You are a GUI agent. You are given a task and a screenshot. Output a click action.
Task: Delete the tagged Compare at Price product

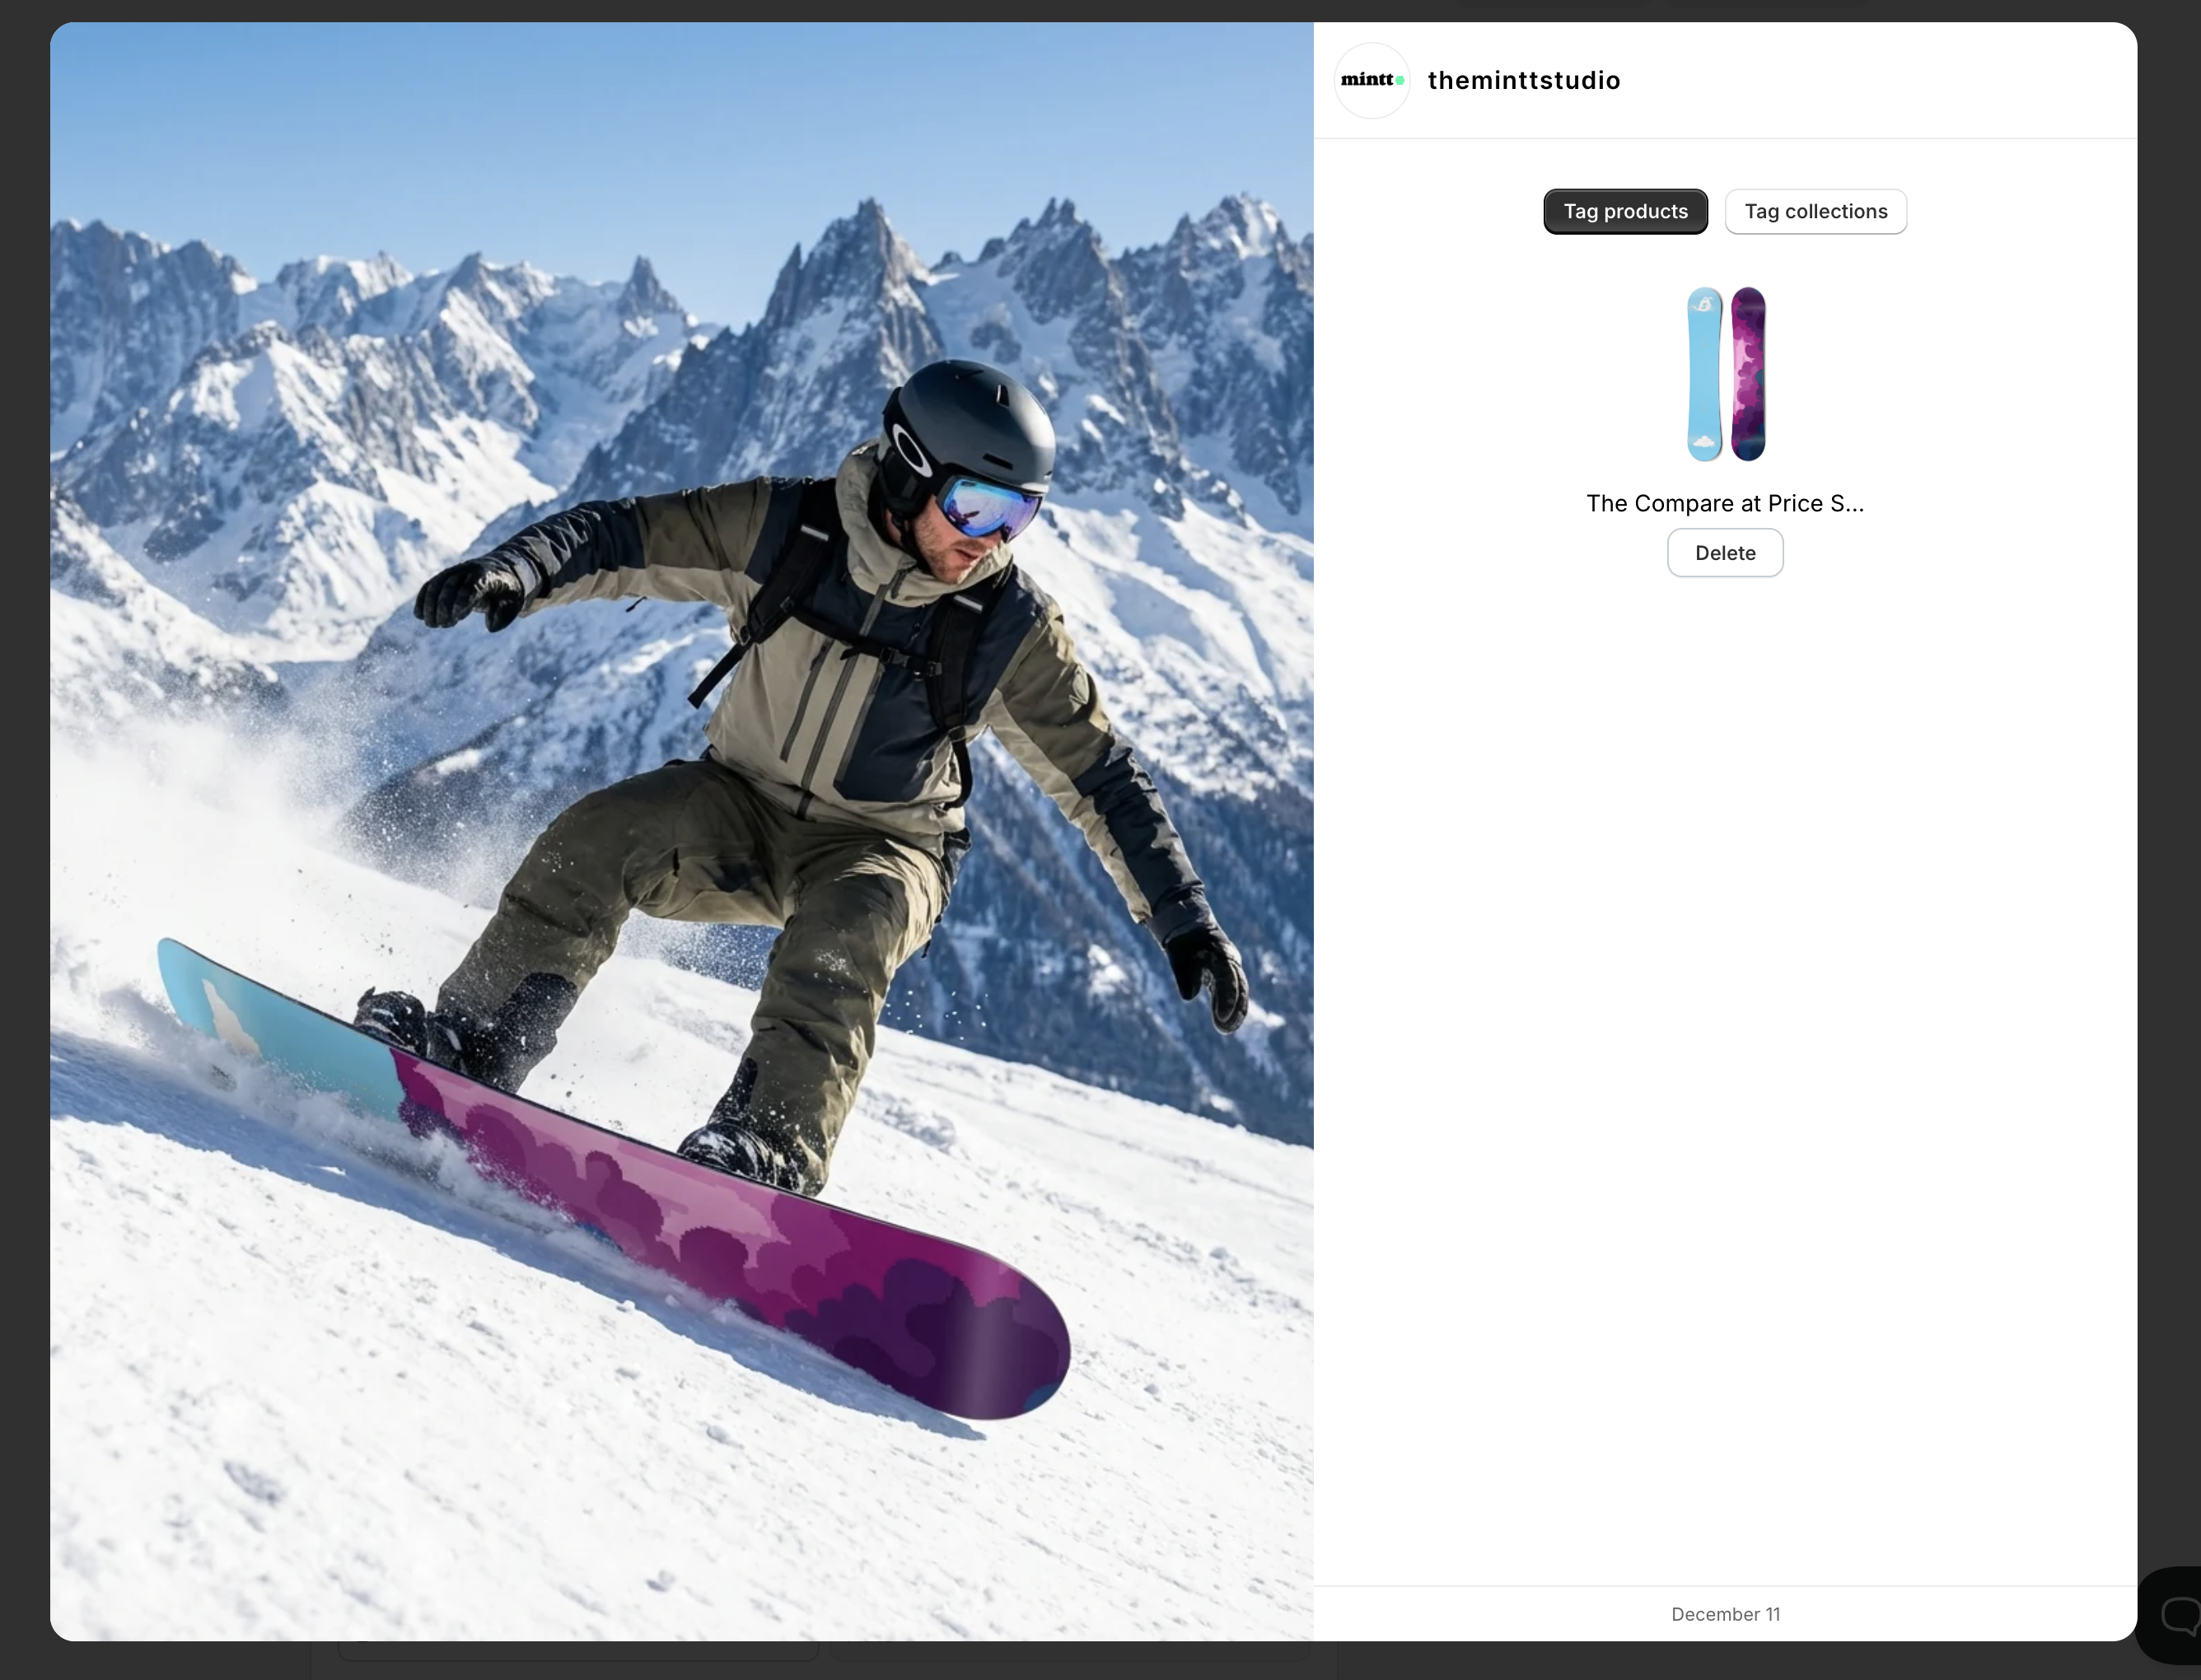click(x=1724, y=553)
